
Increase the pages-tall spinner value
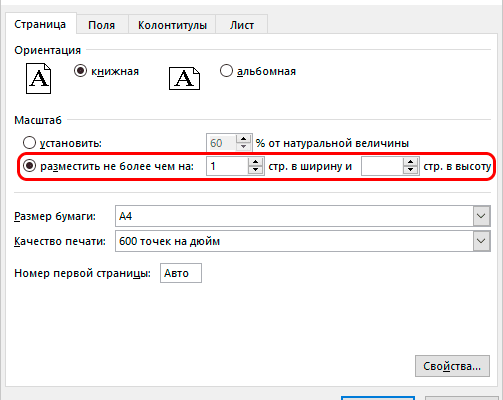[x=410, y=162]
